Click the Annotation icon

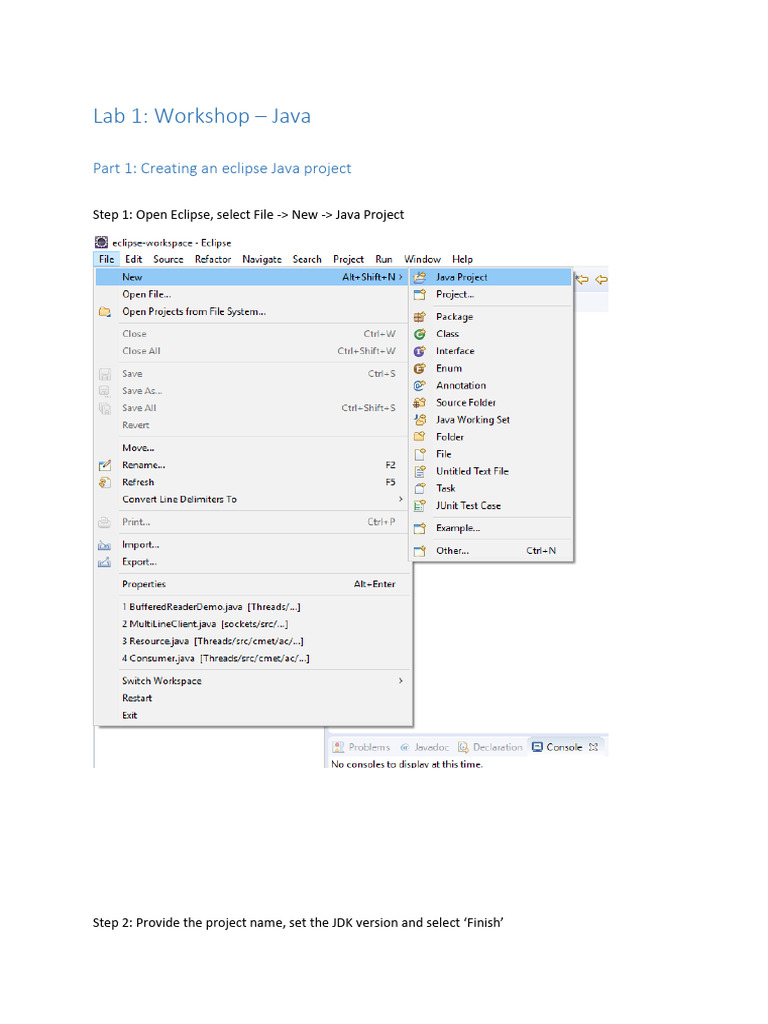coord(420,385)
